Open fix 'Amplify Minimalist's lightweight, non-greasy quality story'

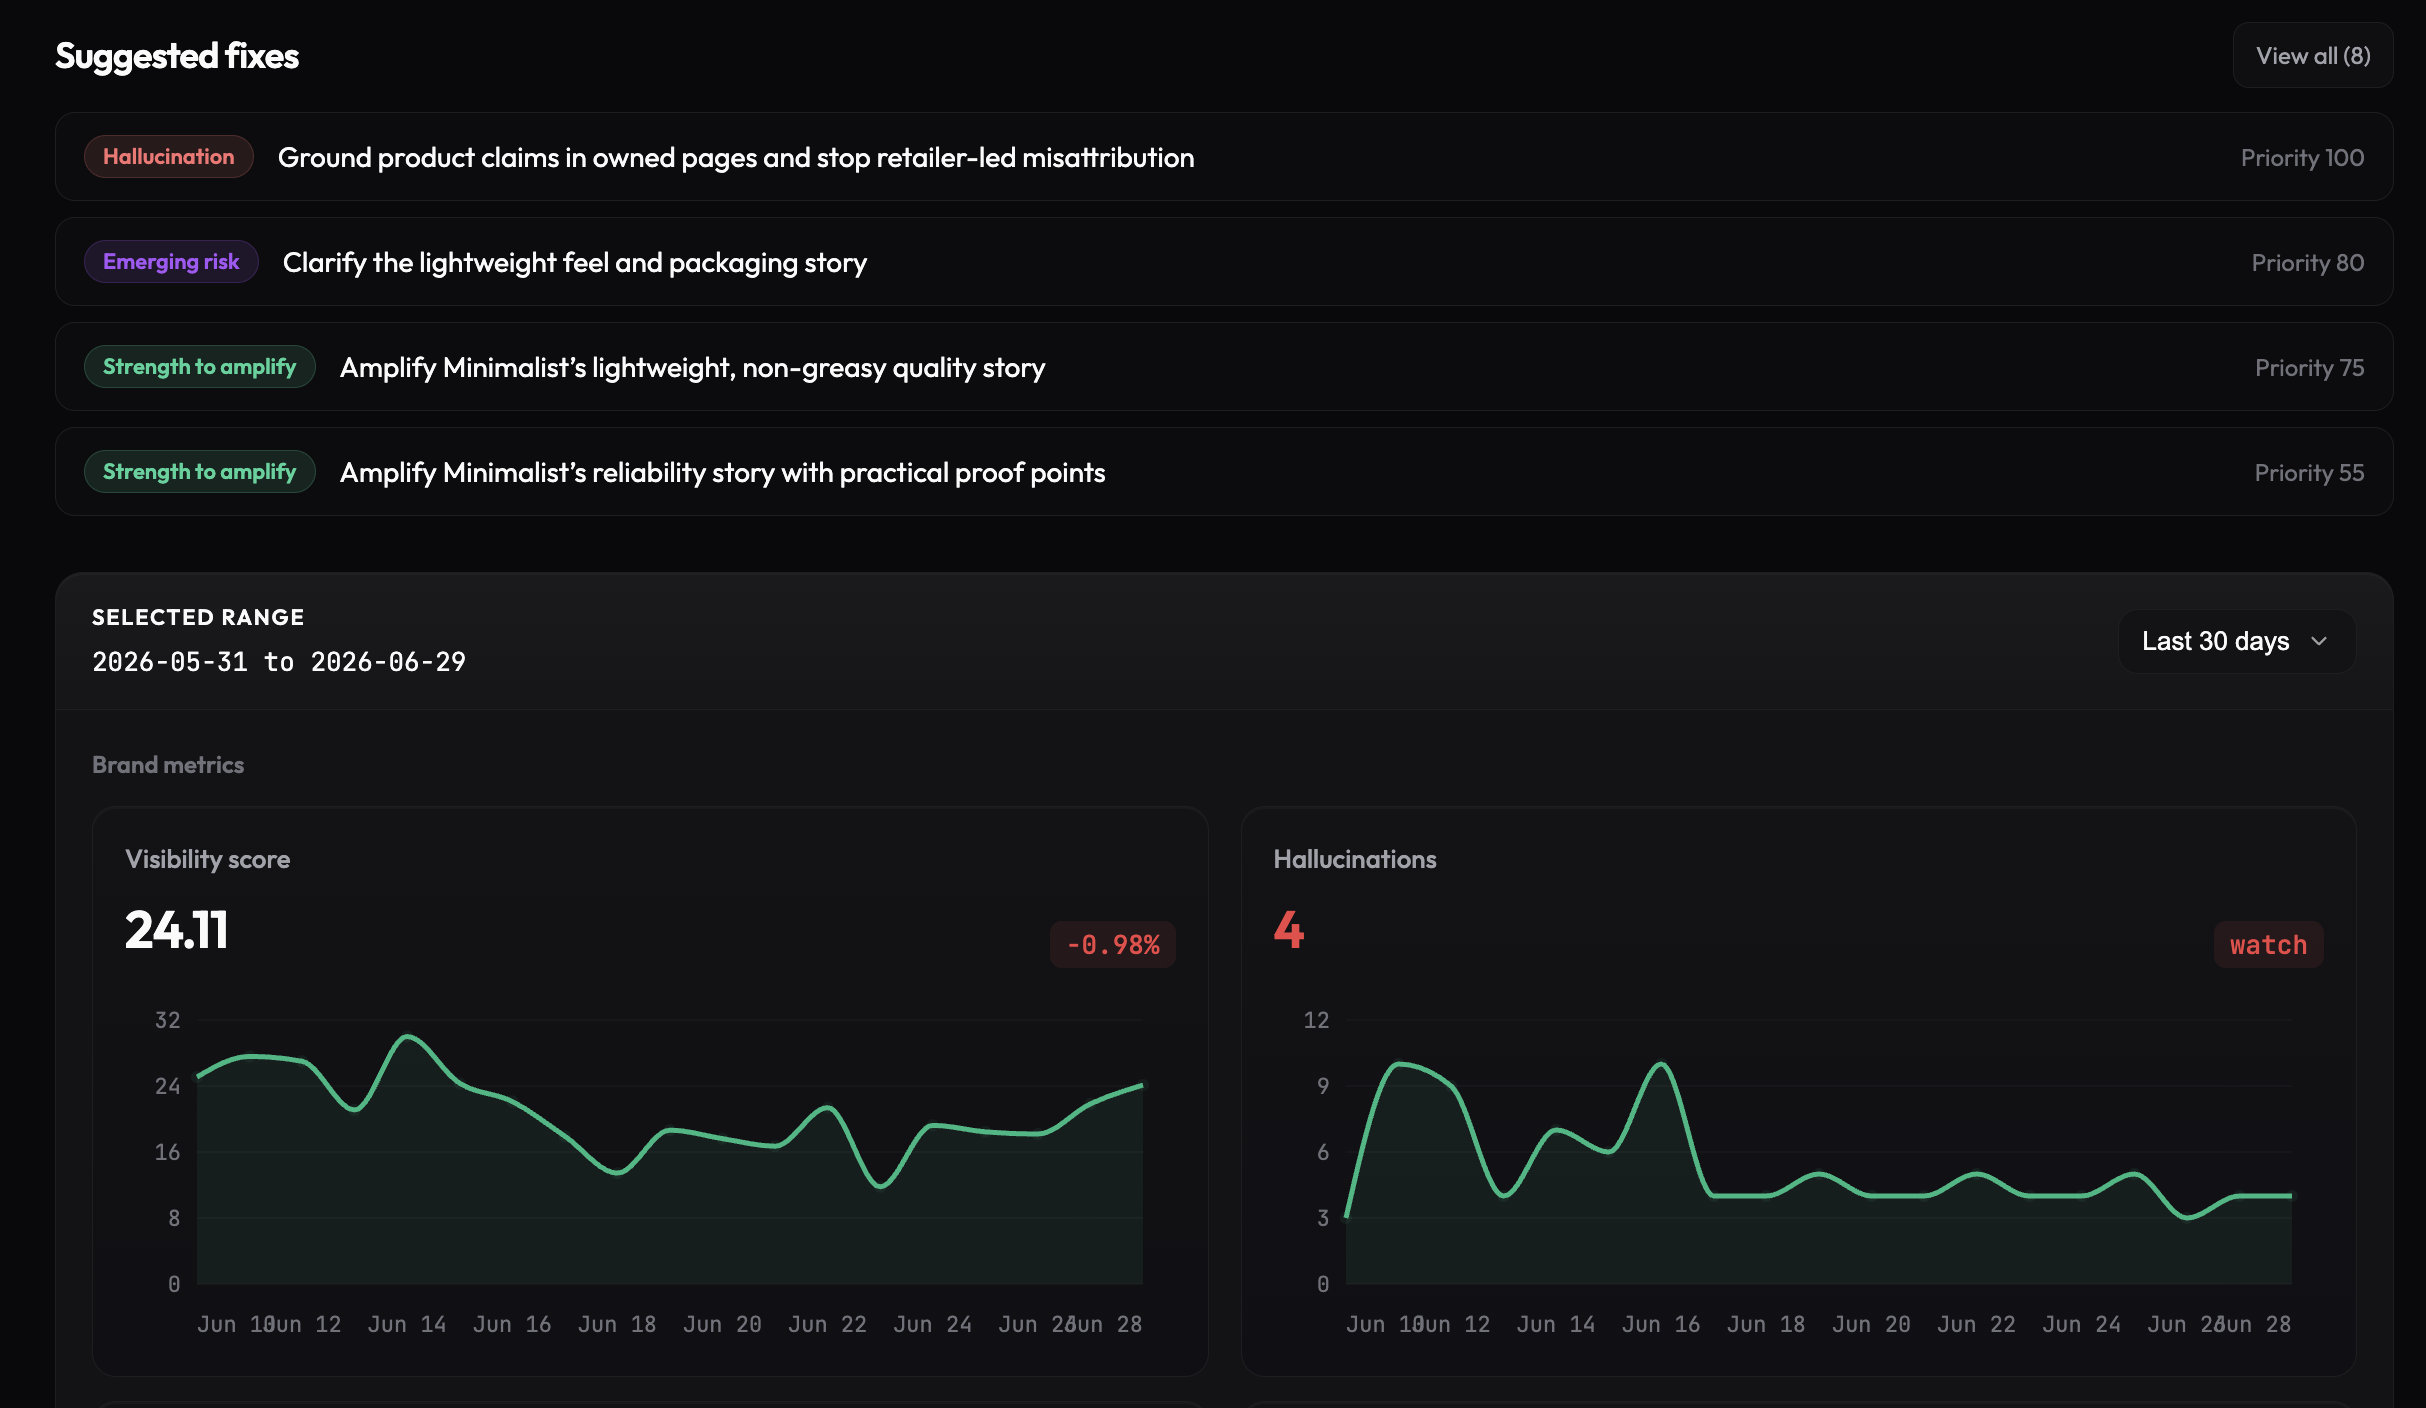(x=1223, y=367)
